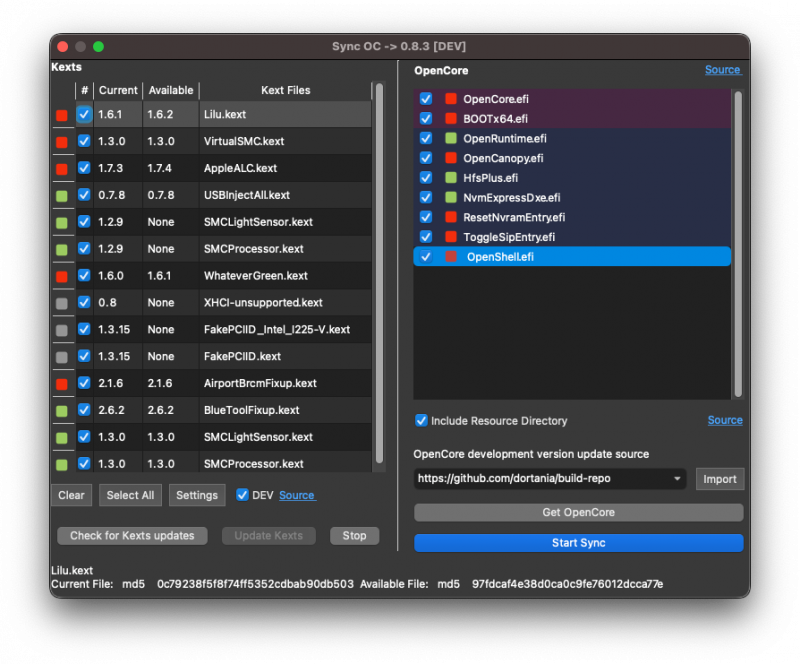Open the OpenCore Source link
This screenshot has width=800, height=664.
[722, 70]
